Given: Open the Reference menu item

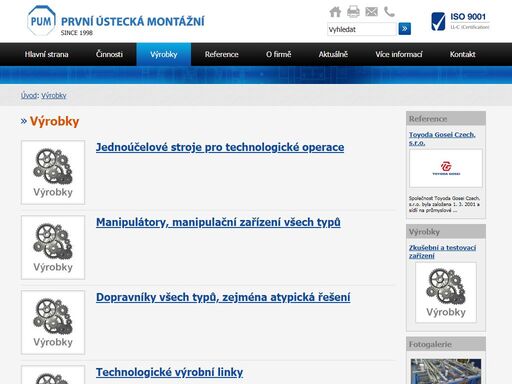Looking at the screenshot, I should click(221, 54).
